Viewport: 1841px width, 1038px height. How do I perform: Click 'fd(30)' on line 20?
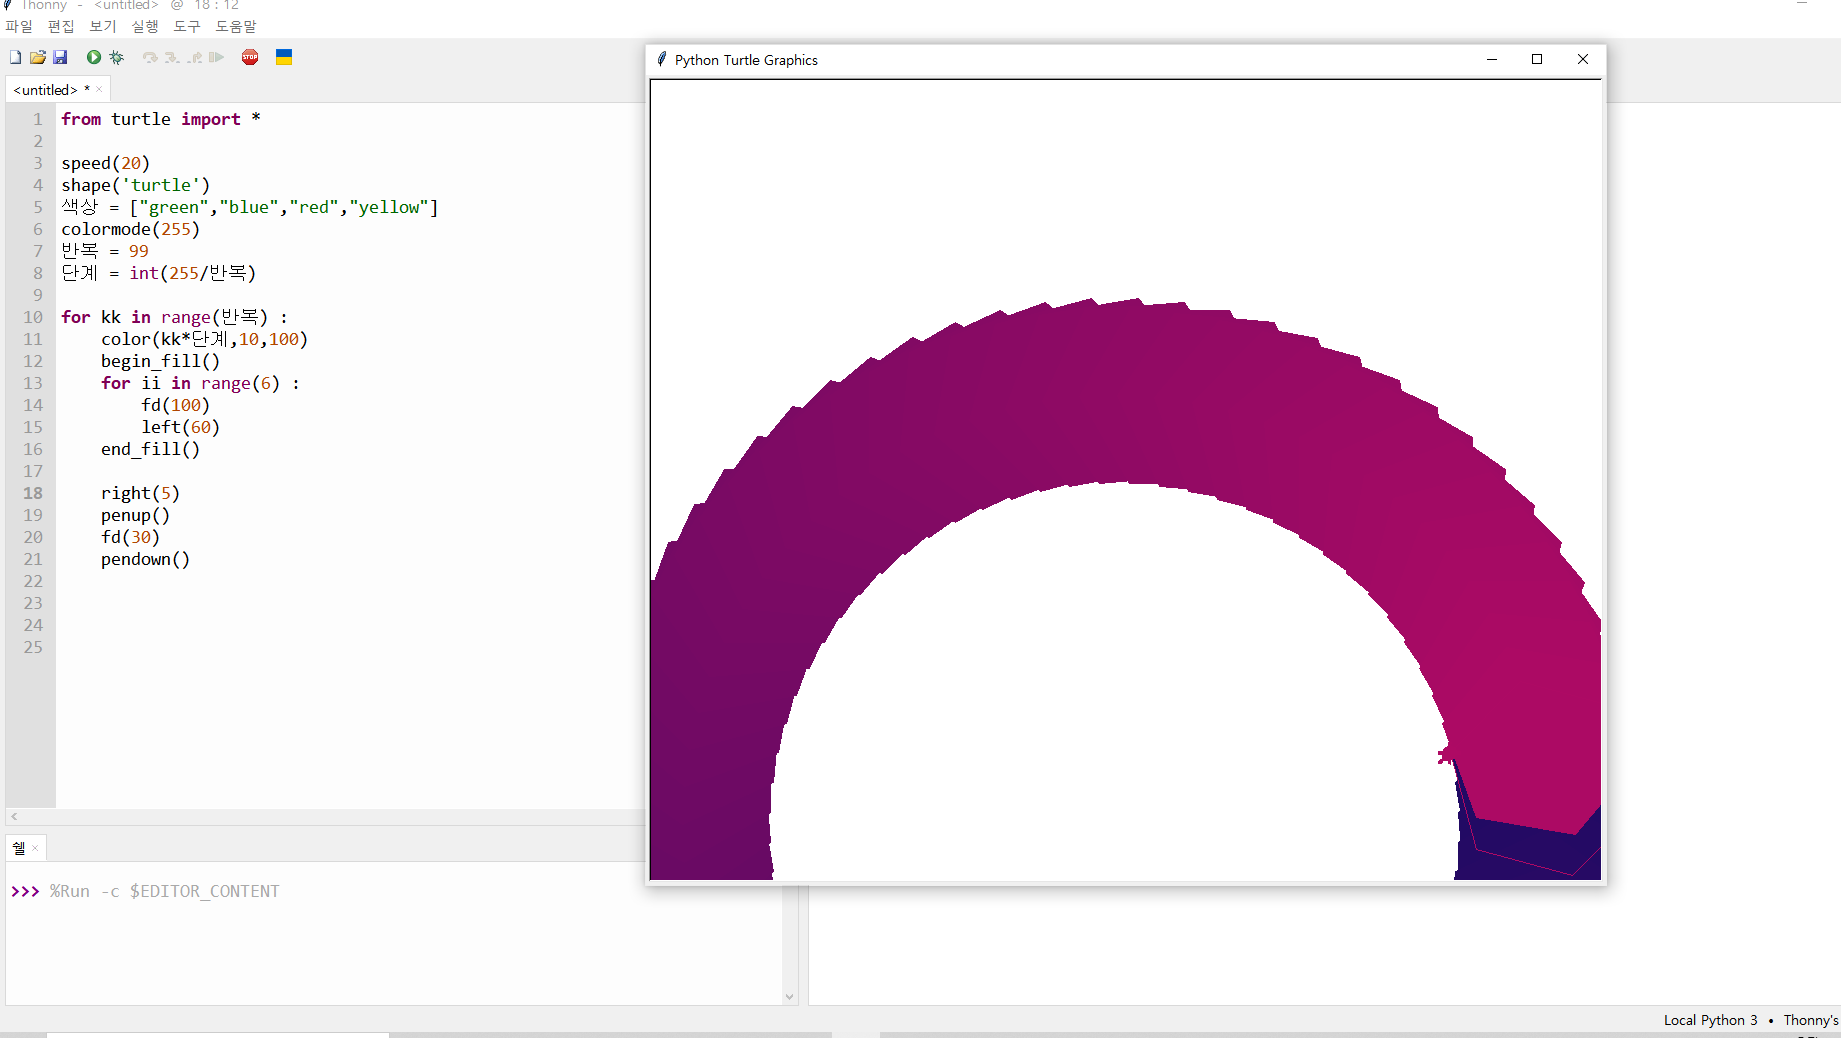(131, 537)
